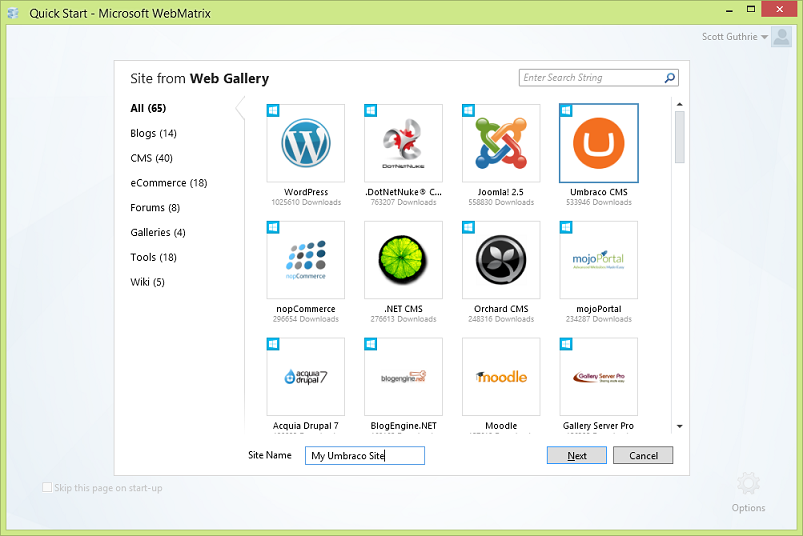Image resolution: width=803 pixels, height=536 pixels.
Task: Click the Windows badge on Umbraco tile
Action: tap(566, 111)
